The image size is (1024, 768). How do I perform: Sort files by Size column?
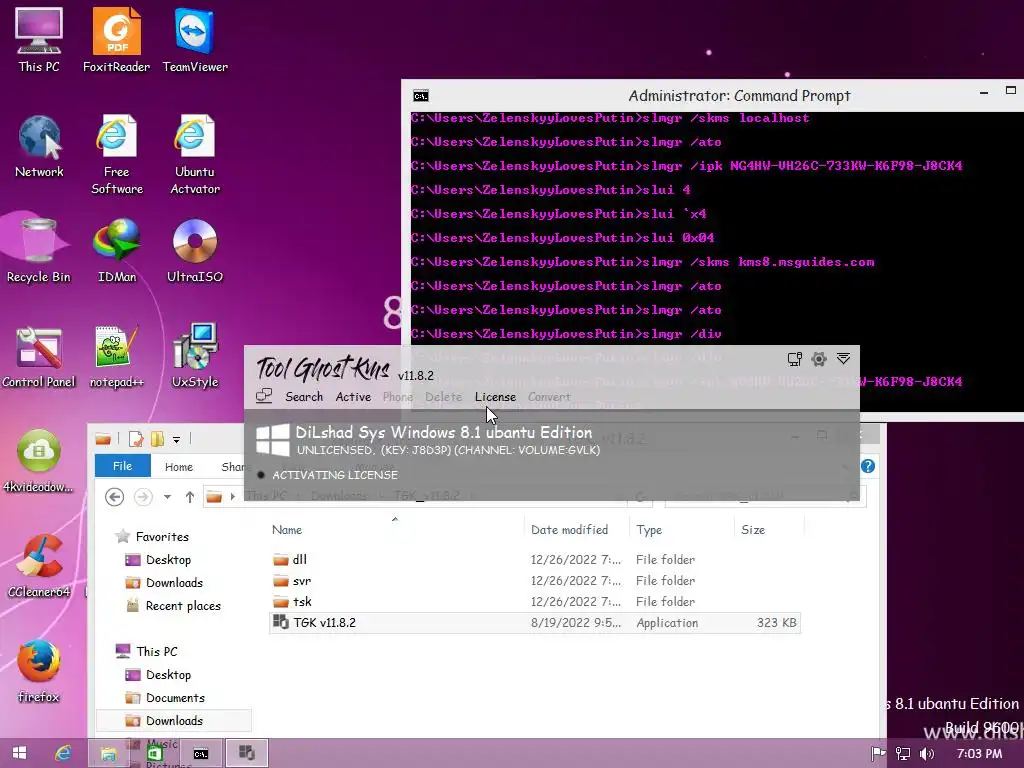752,530
